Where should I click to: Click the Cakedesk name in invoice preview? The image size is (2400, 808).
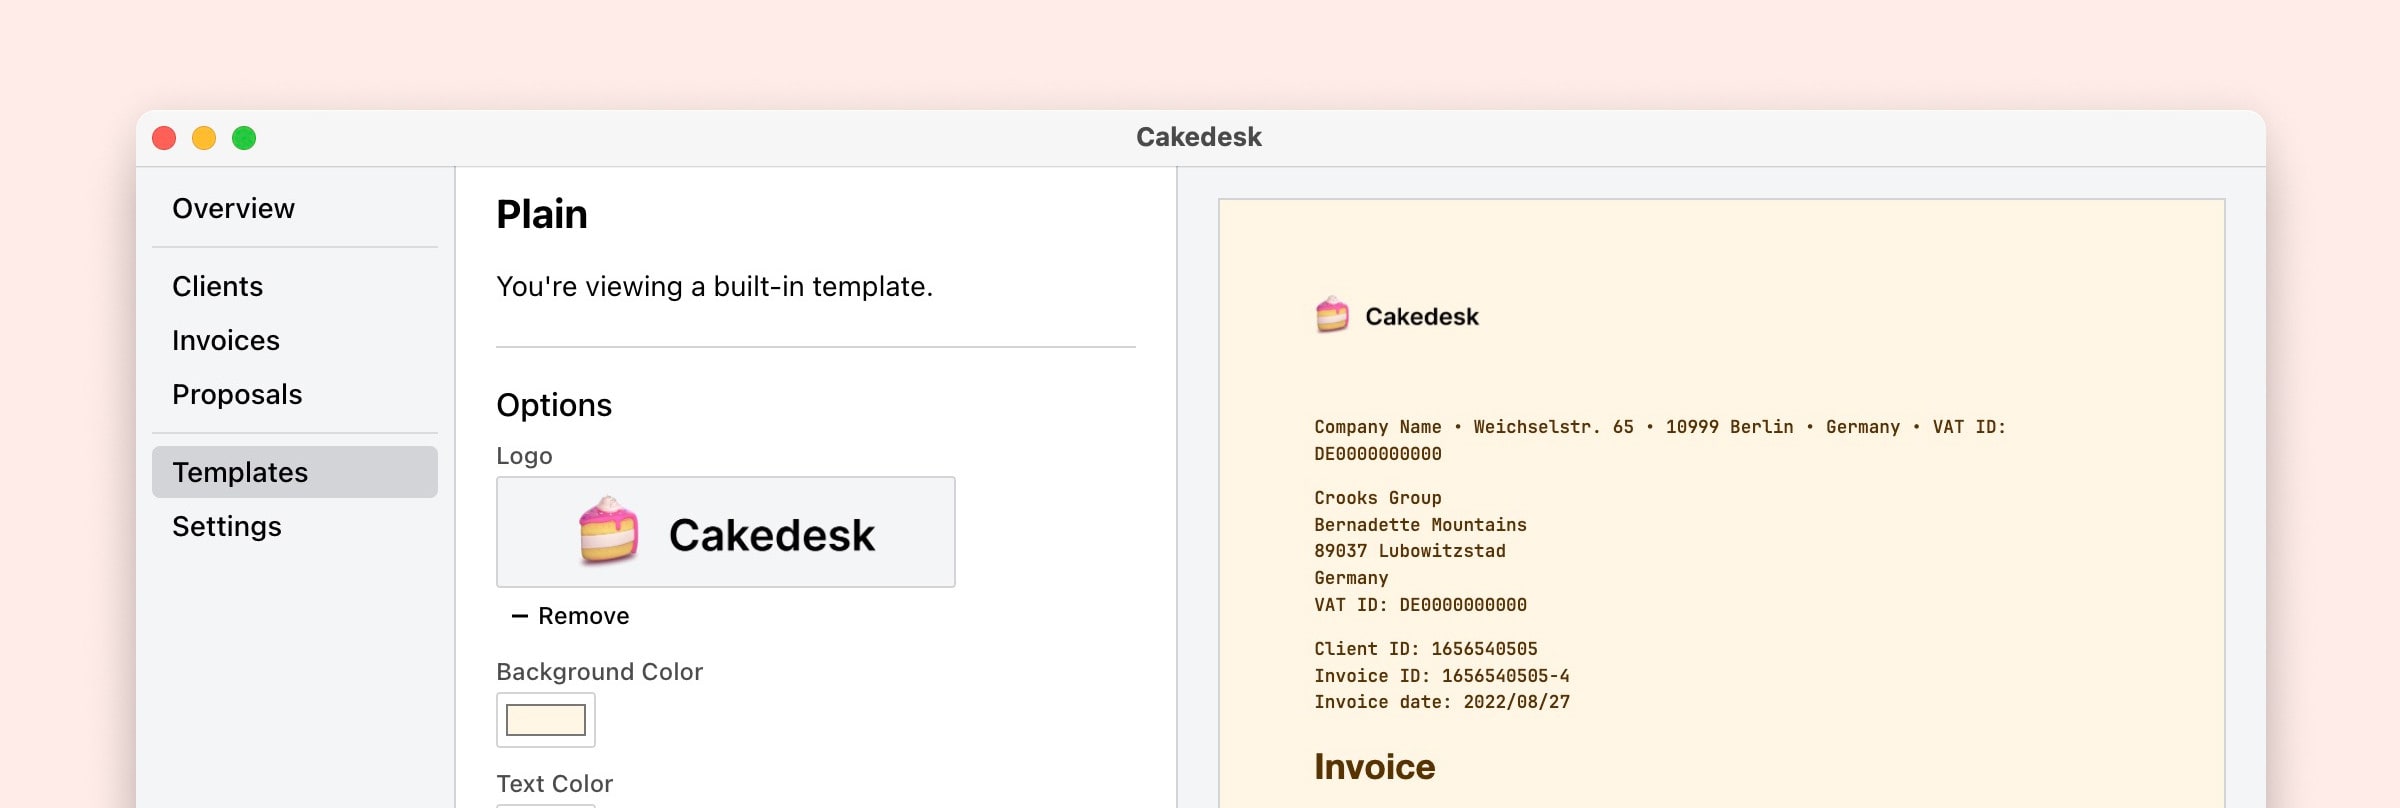[x=1421, y=317]
